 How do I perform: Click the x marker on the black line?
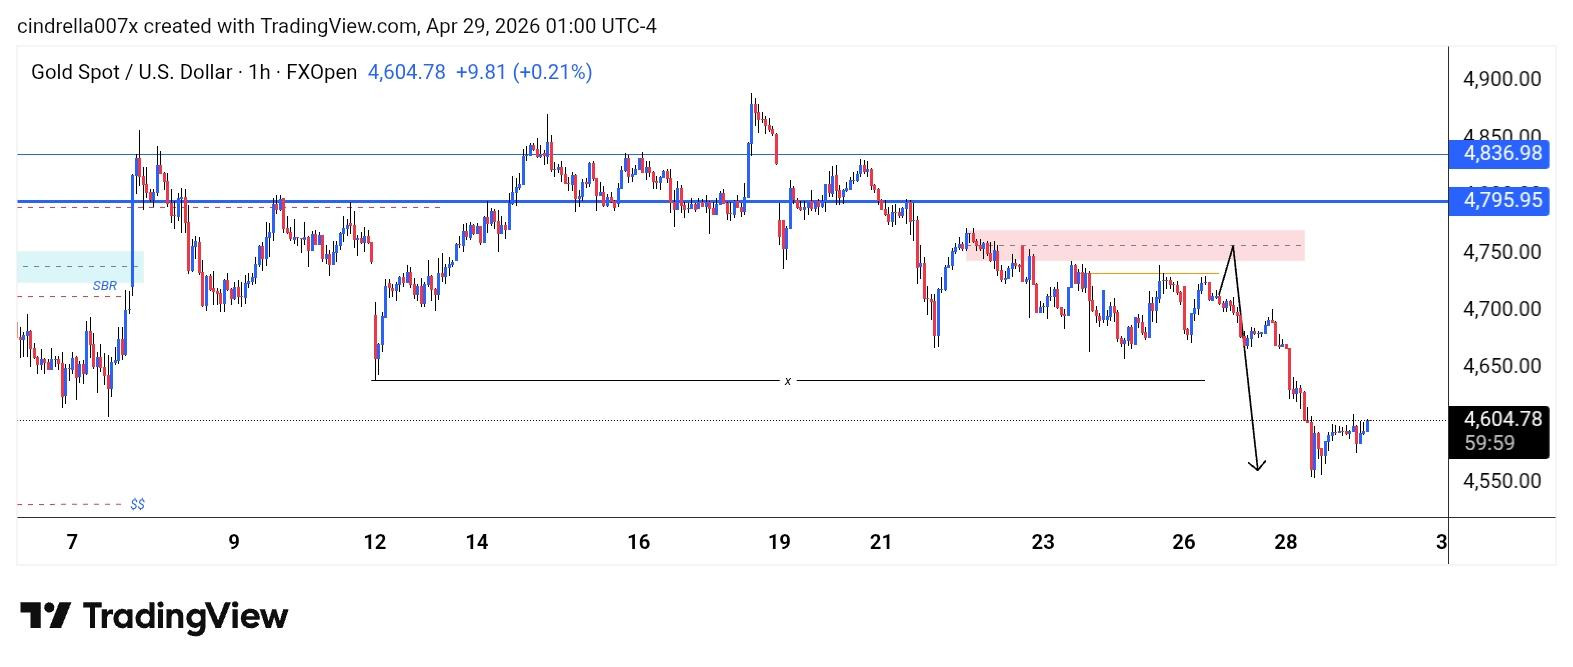788,381
